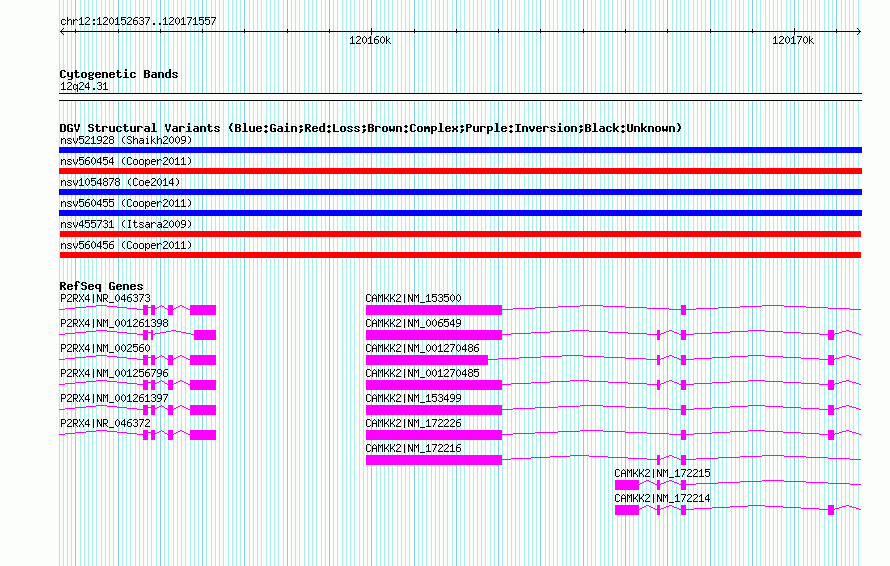Click red loss bar under nsv560454
The height and width of the screenshot is (566, 890).
(460, 171)
